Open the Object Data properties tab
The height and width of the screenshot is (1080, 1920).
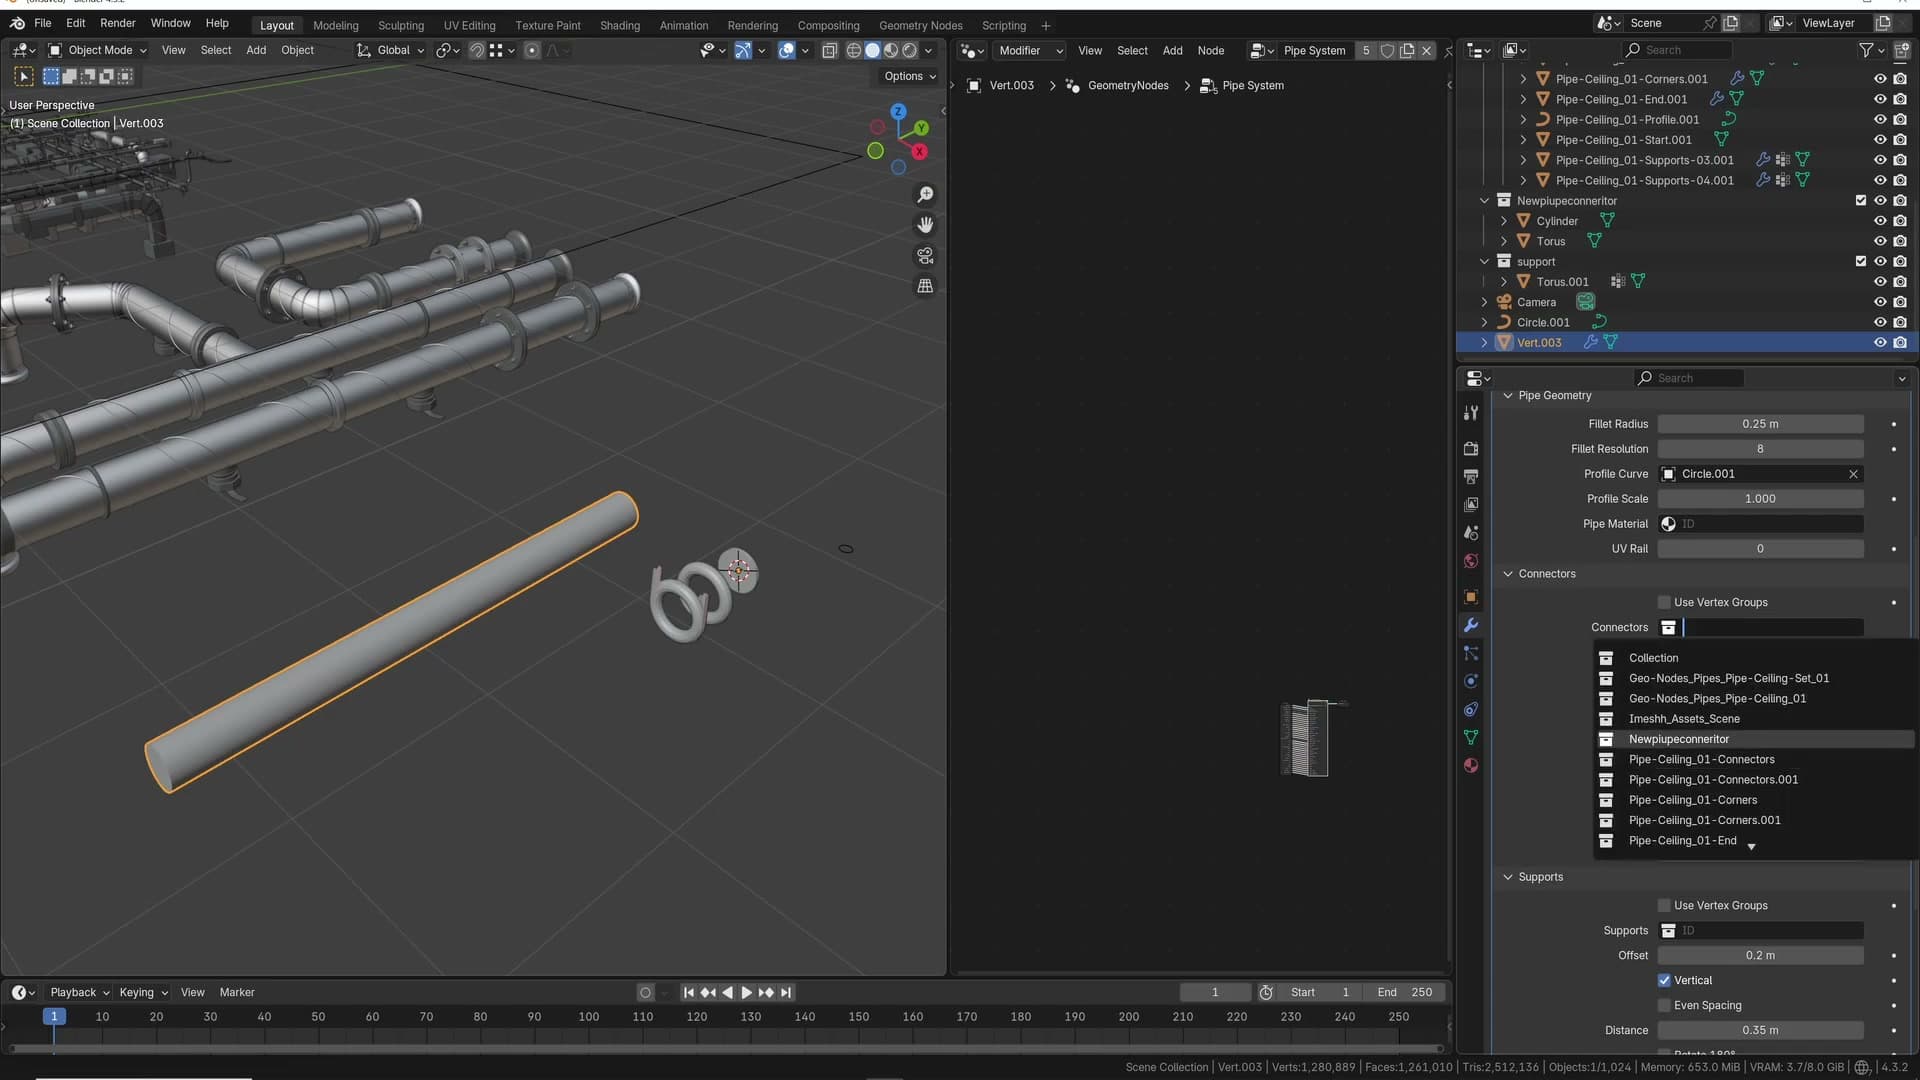[x=1471, y=737]
